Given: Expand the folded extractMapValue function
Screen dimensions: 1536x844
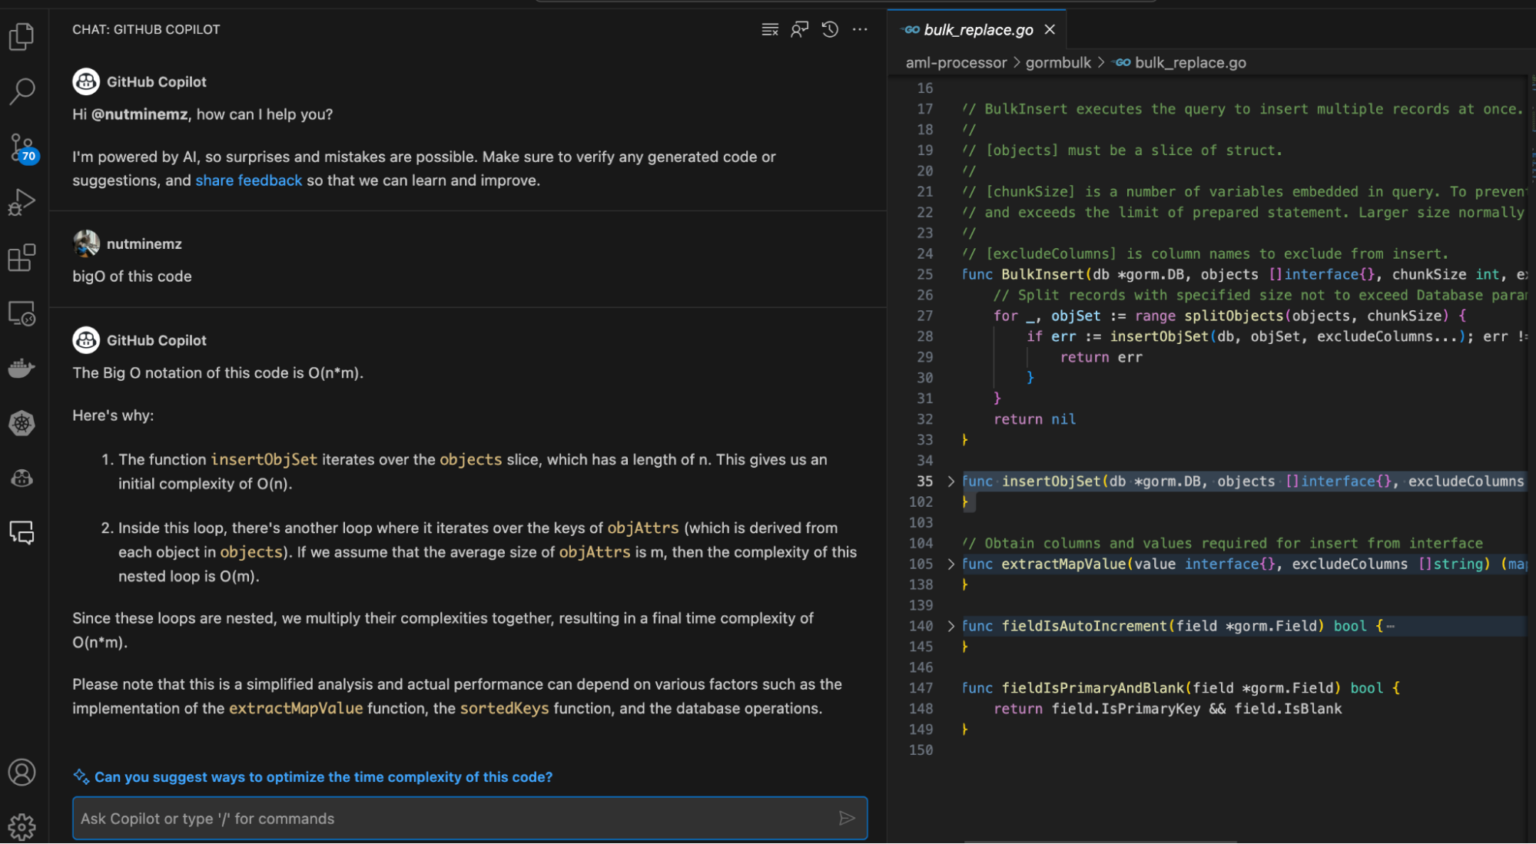Looking at the screenshot, I should (x=950, y=563).
